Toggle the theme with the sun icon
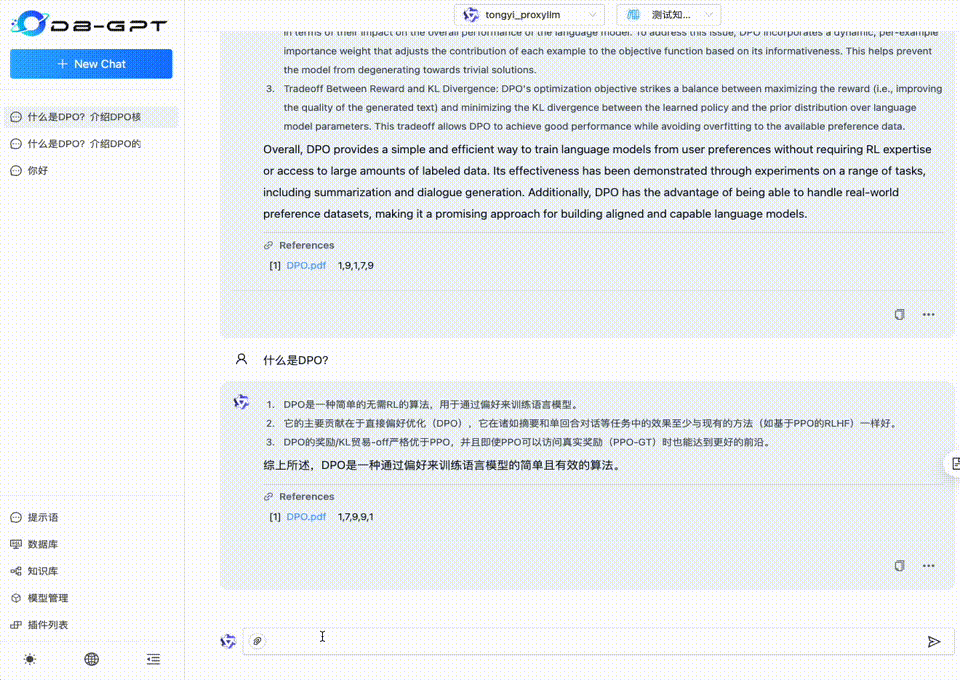This screenshot has height=680, width=960. (x=29, y=659)
